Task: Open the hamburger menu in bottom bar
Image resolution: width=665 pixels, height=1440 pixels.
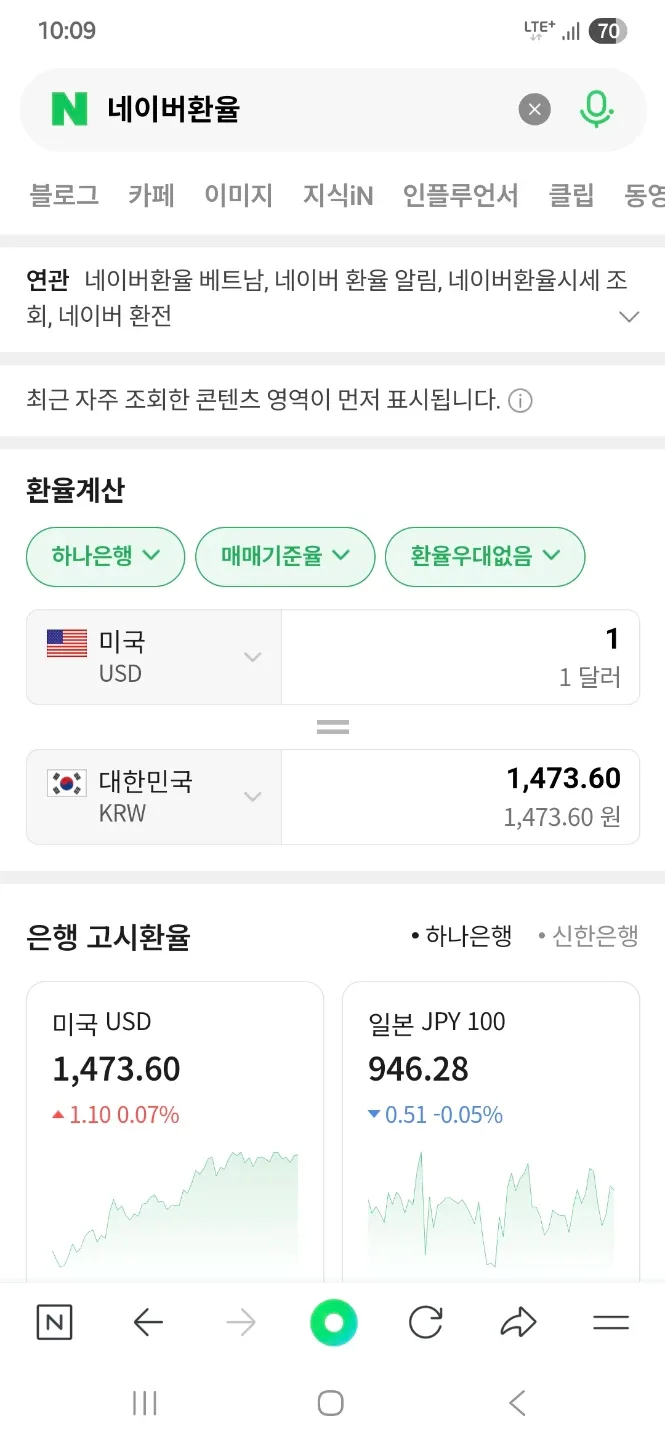Action: [610, 1323]
